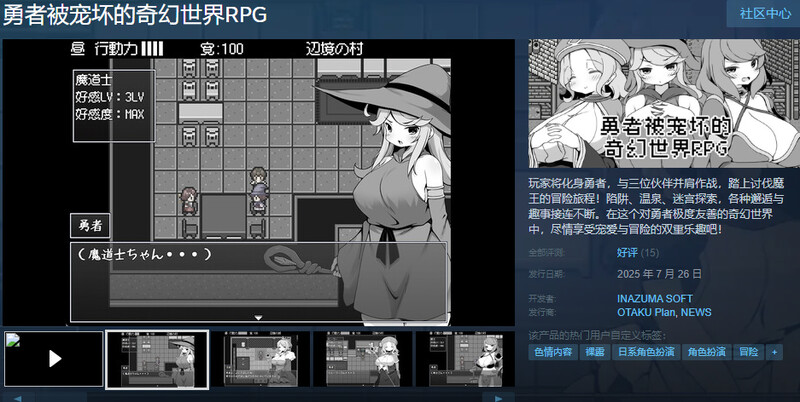Open publisher NEWS link

click(x=696, y=312)
